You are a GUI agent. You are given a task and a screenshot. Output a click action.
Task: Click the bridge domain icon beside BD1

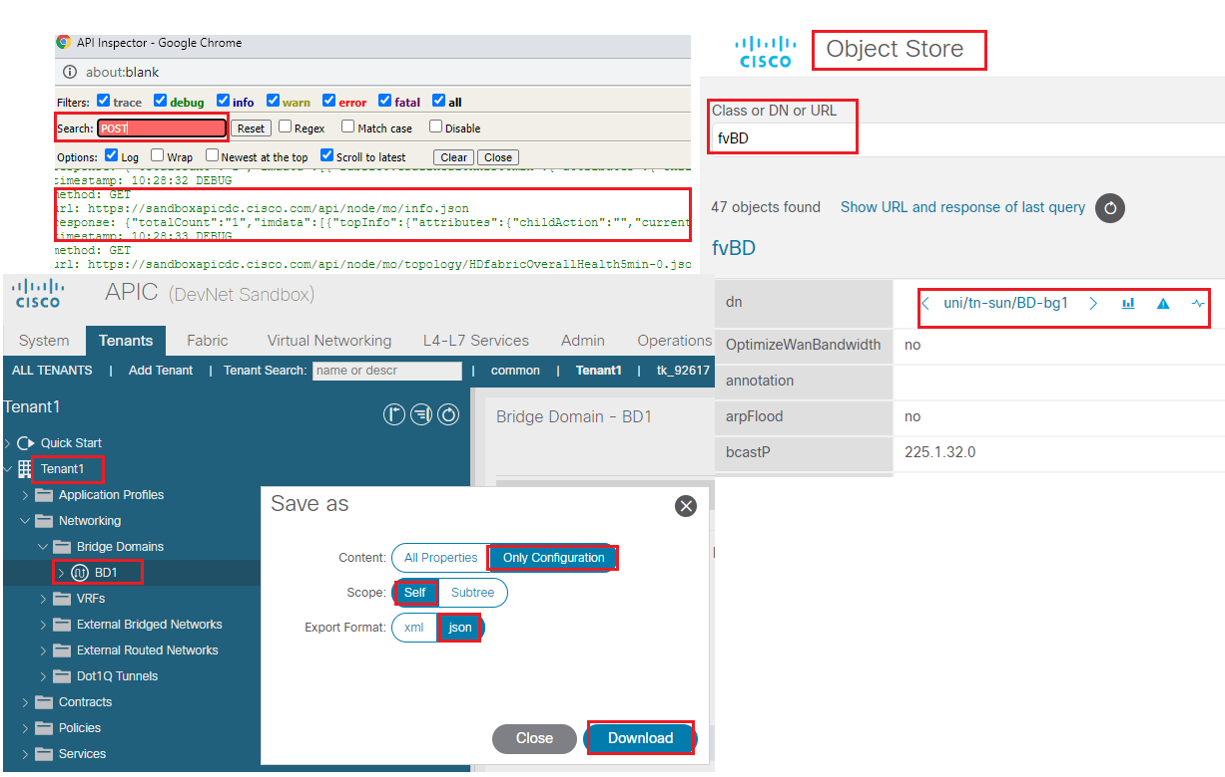80,573
